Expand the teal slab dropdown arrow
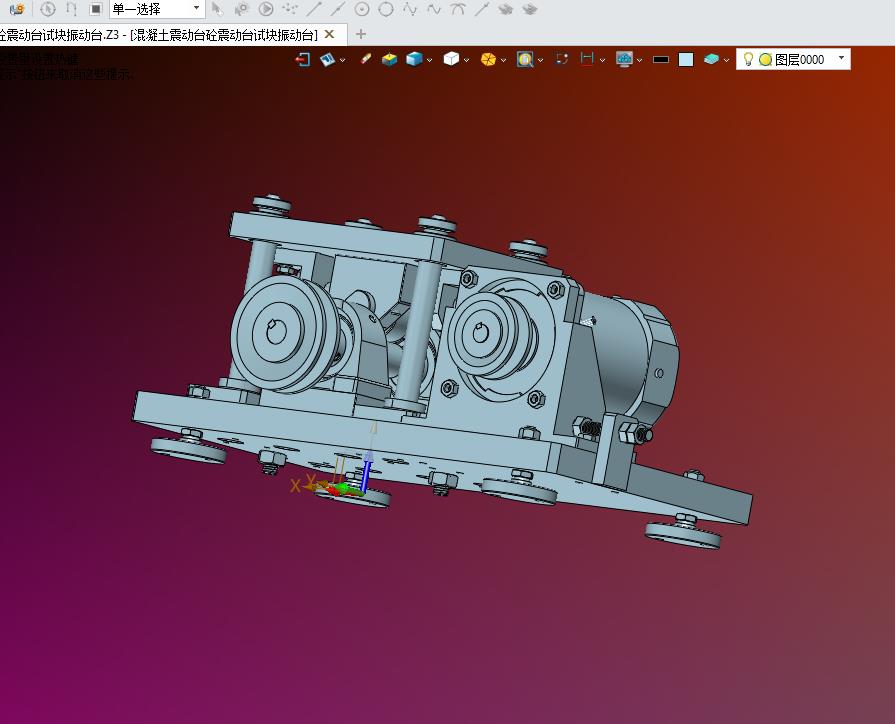Screen dimensions: 895x724 [x=726, y=60]
